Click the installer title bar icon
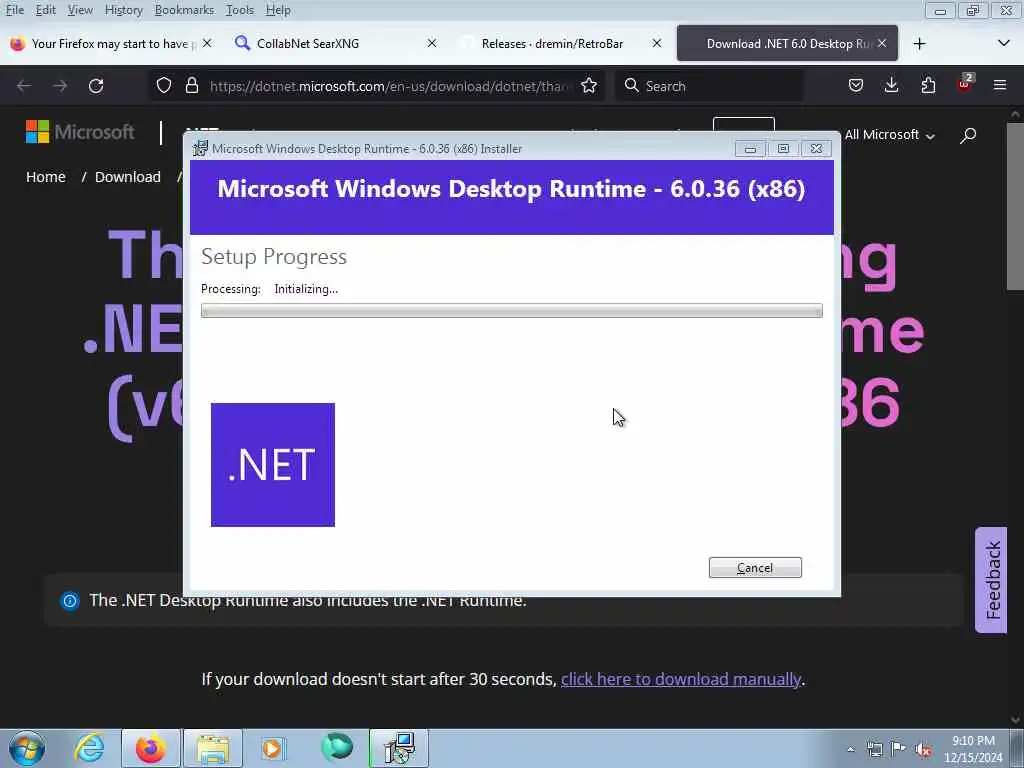 [x=200, y=148]
